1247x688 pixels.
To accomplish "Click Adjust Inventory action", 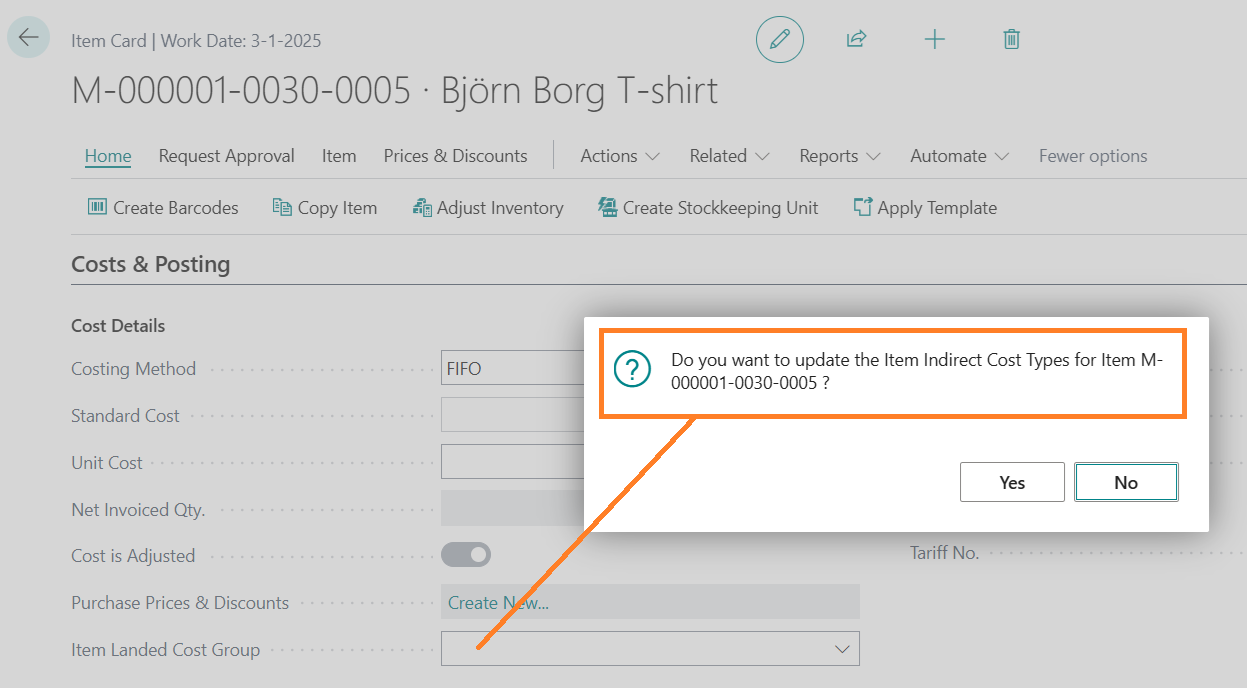I will tap(488, 208).
